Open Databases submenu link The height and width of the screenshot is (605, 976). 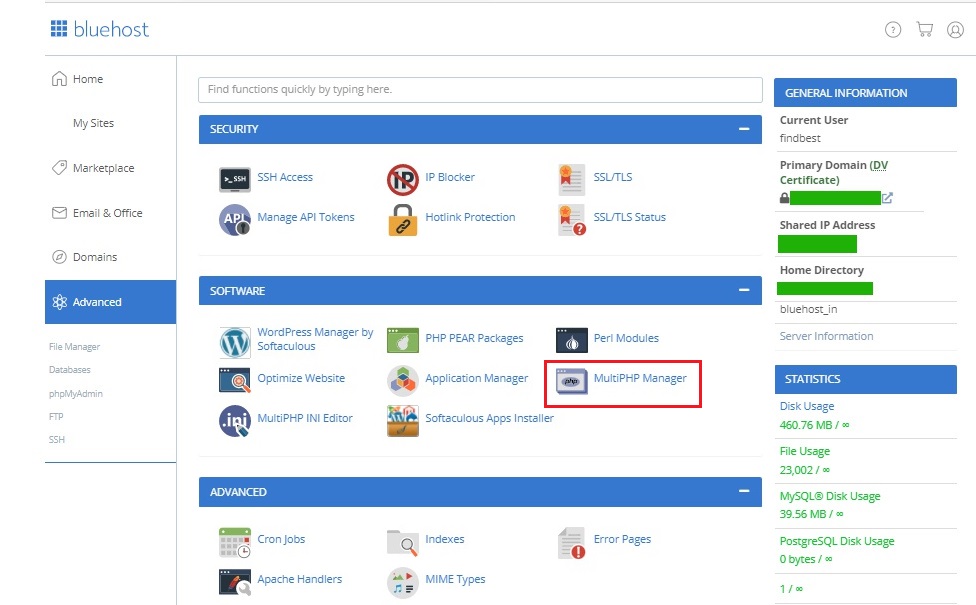70,370
